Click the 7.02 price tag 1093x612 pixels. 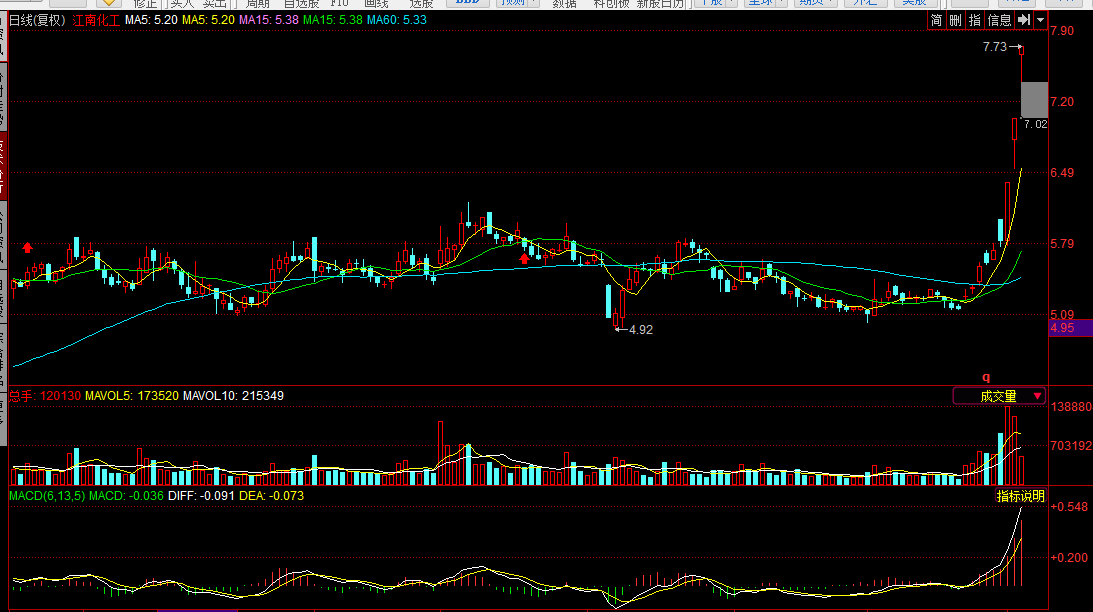point(1035,124)
